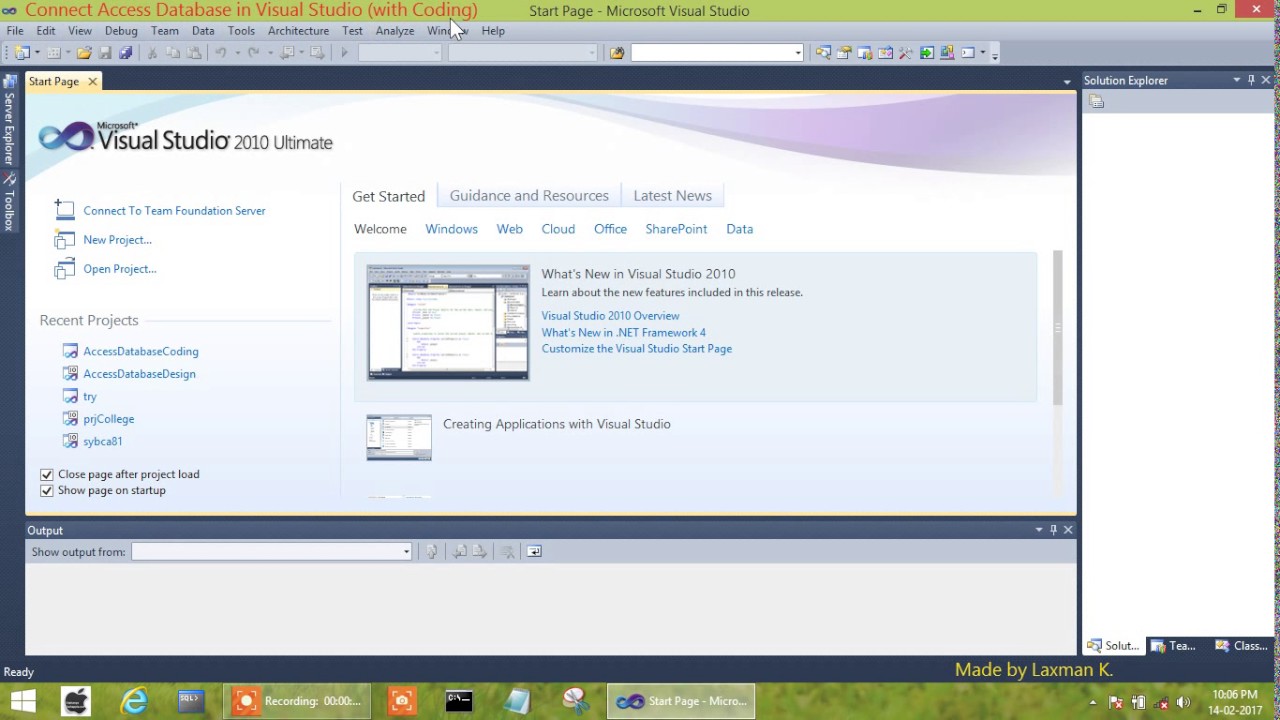
Task: Click Open Project icon on Start Page
Action: point(64,269)
